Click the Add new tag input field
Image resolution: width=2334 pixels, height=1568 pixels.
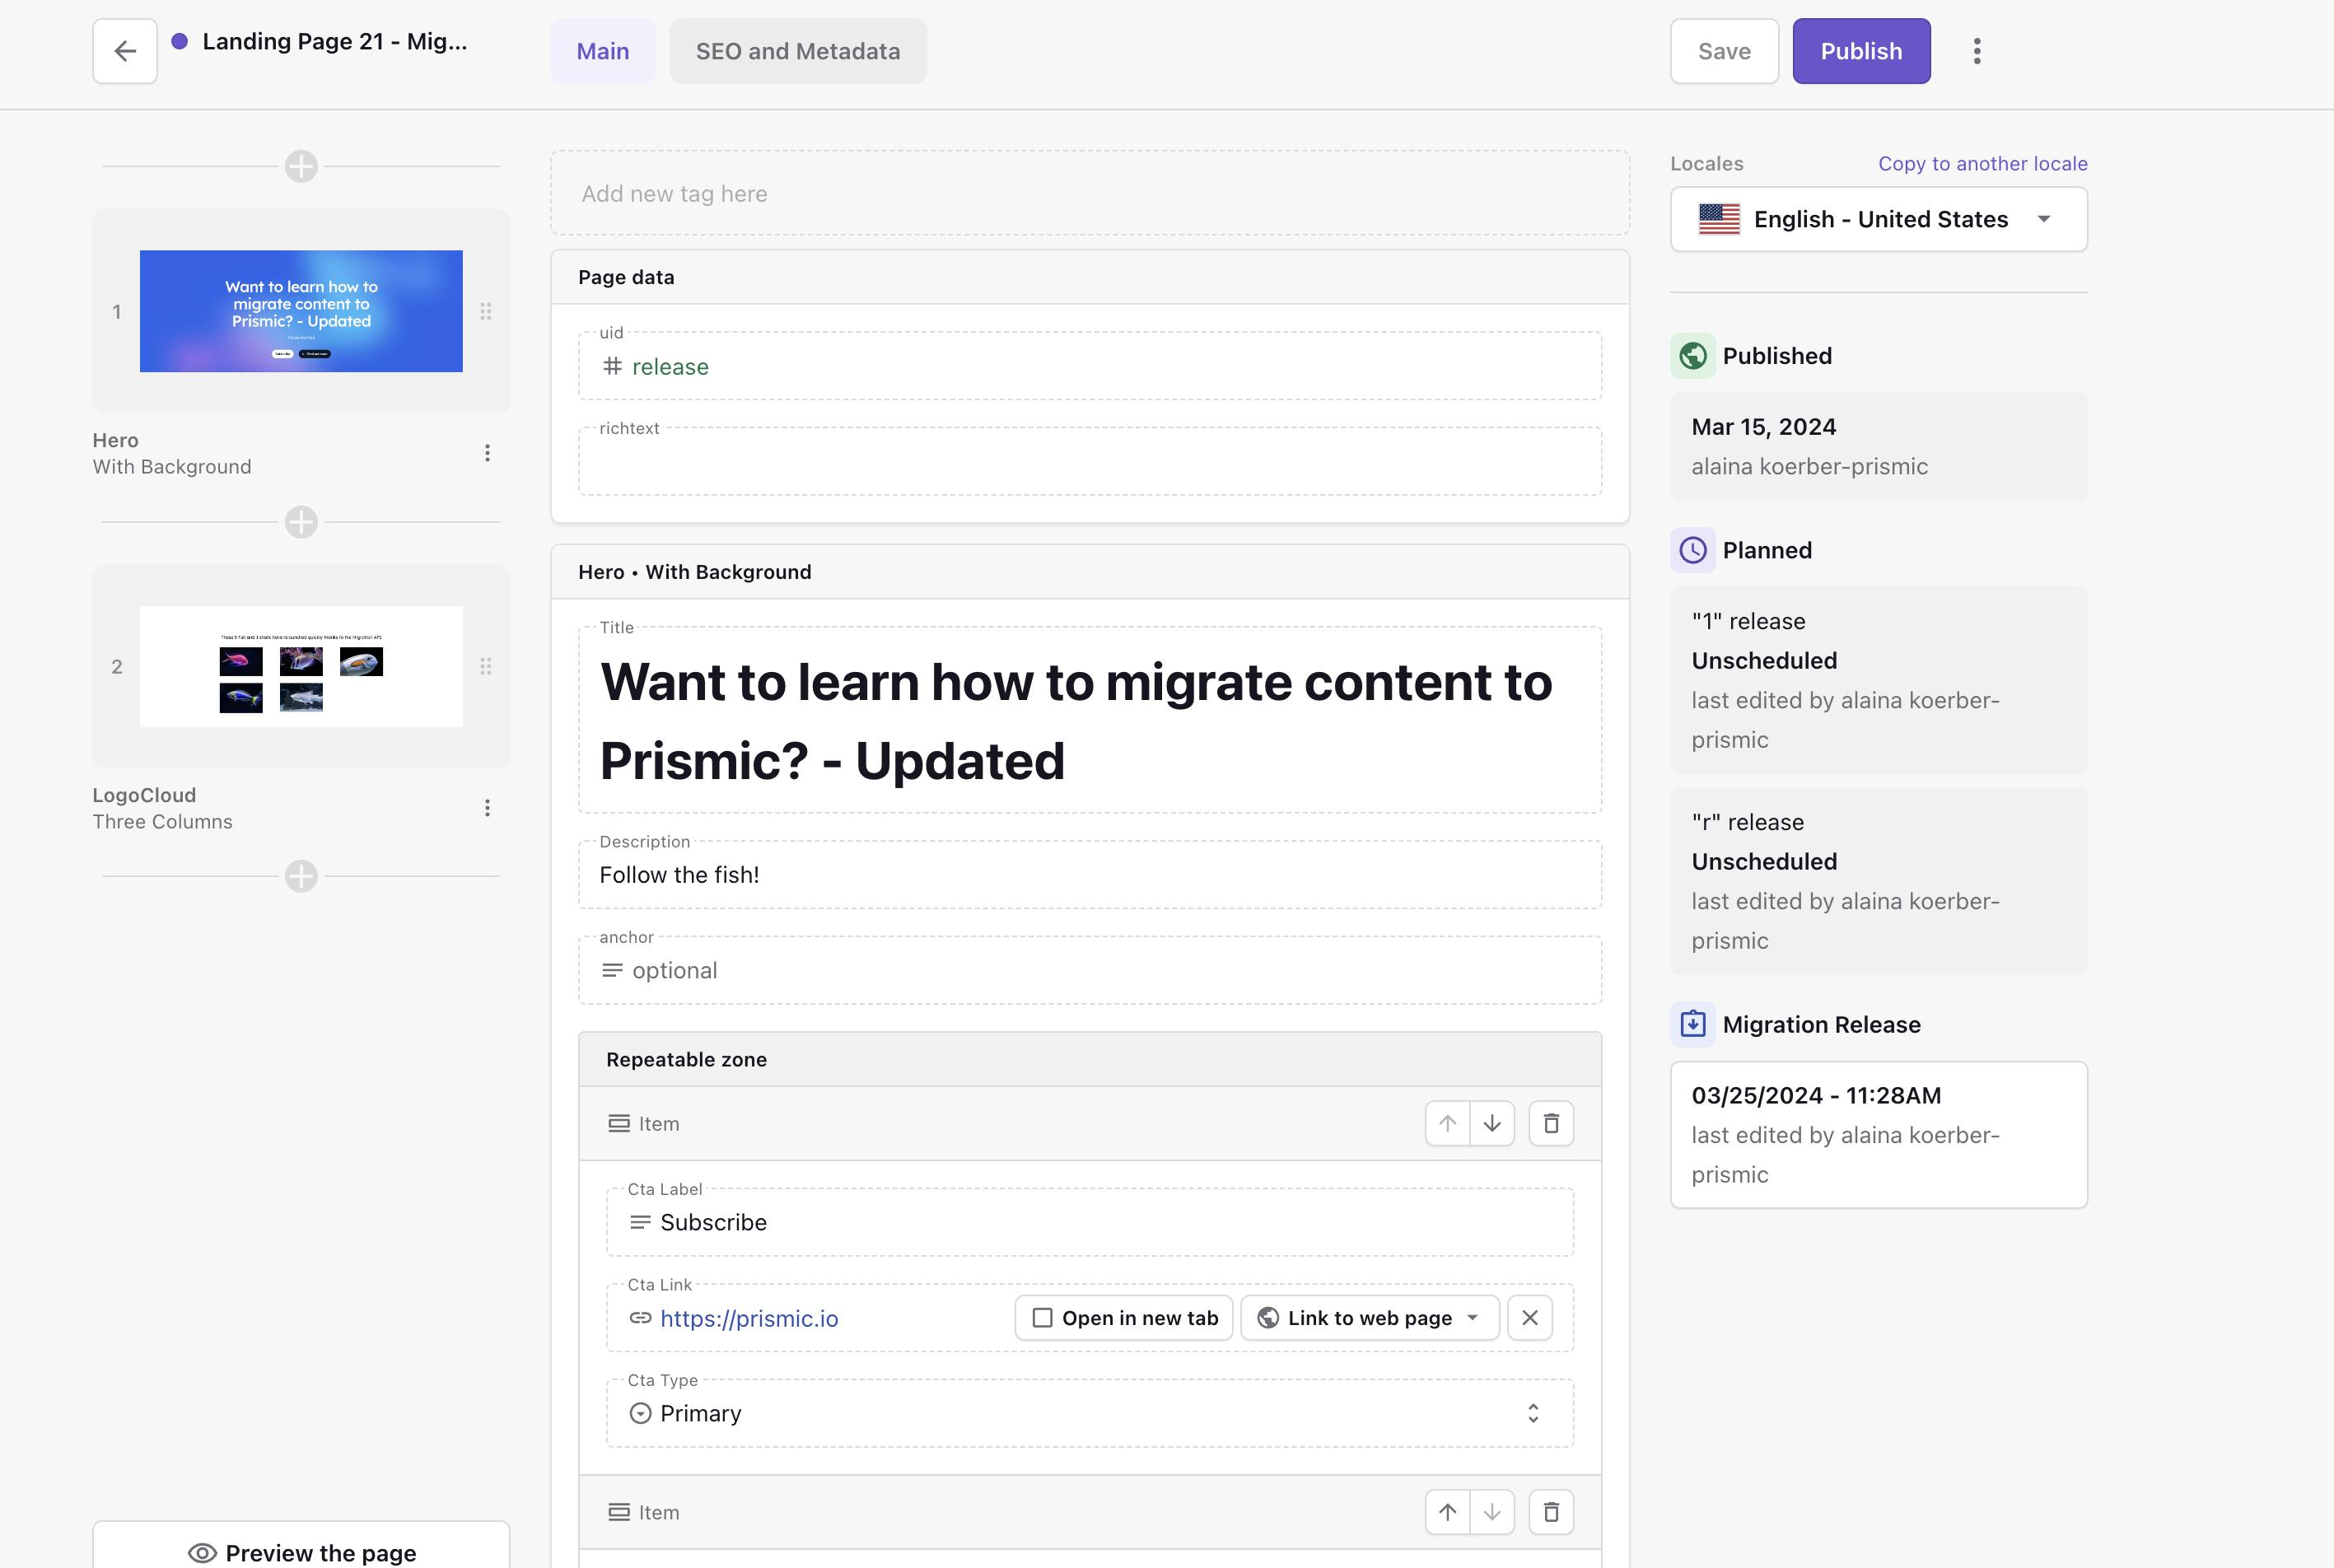1089,194
